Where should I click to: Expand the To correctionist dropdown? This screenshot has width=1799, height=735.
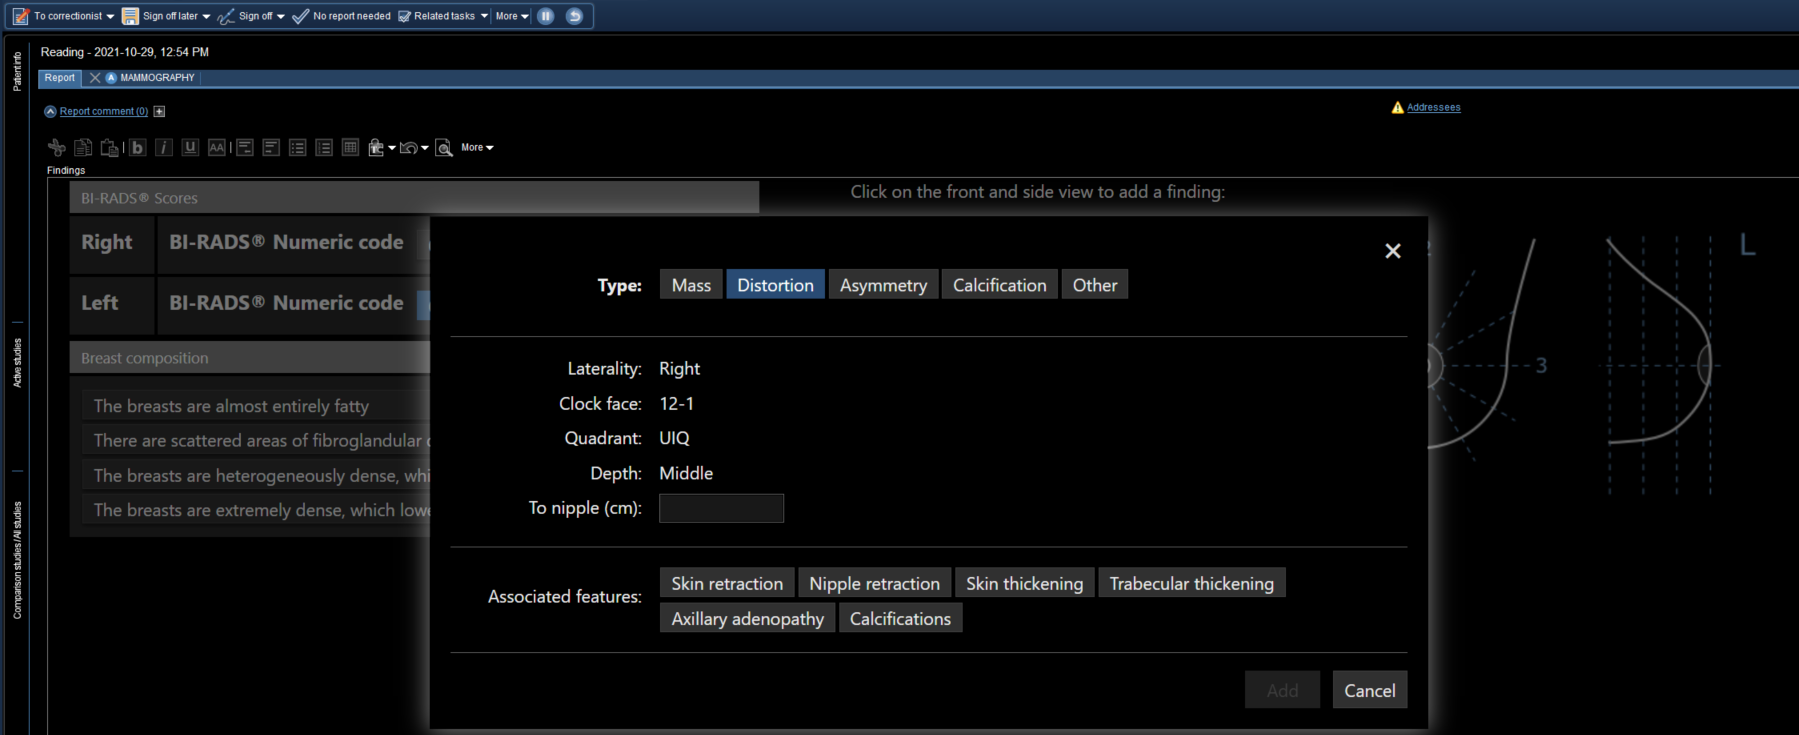[x=110, y=16]
